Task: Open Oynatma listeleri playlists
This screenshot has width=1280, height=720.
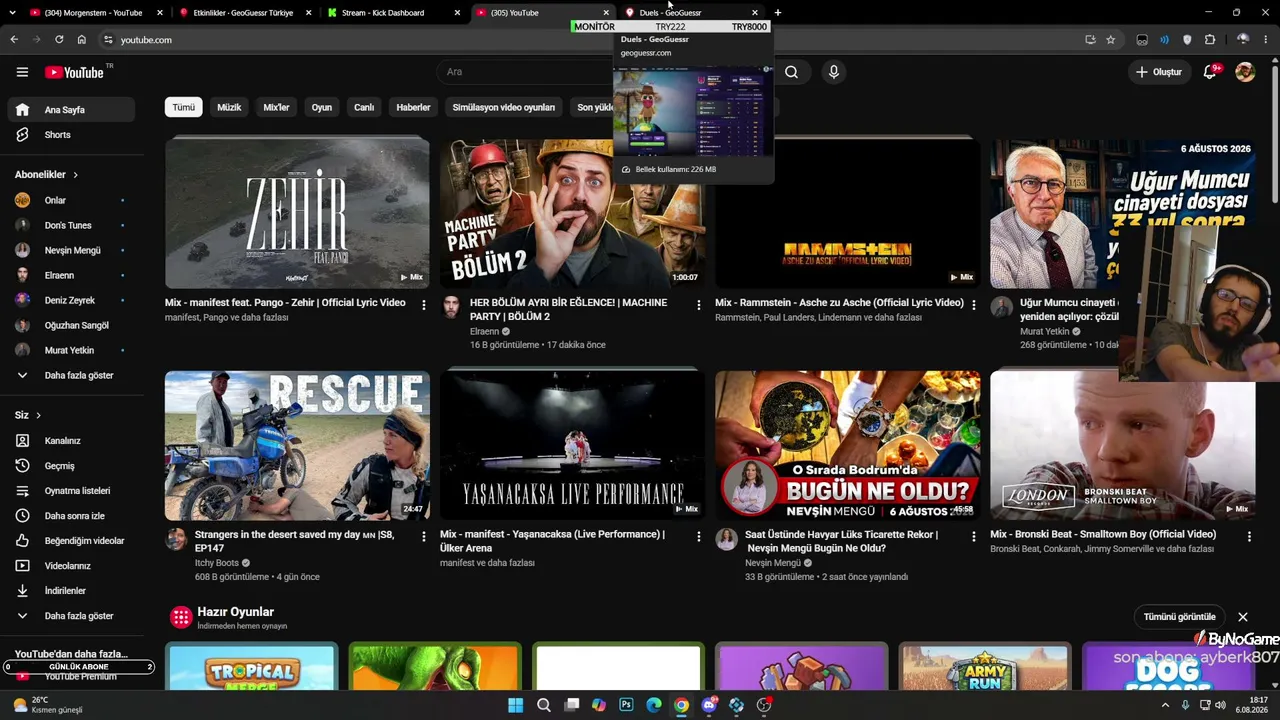Action: 70,491
